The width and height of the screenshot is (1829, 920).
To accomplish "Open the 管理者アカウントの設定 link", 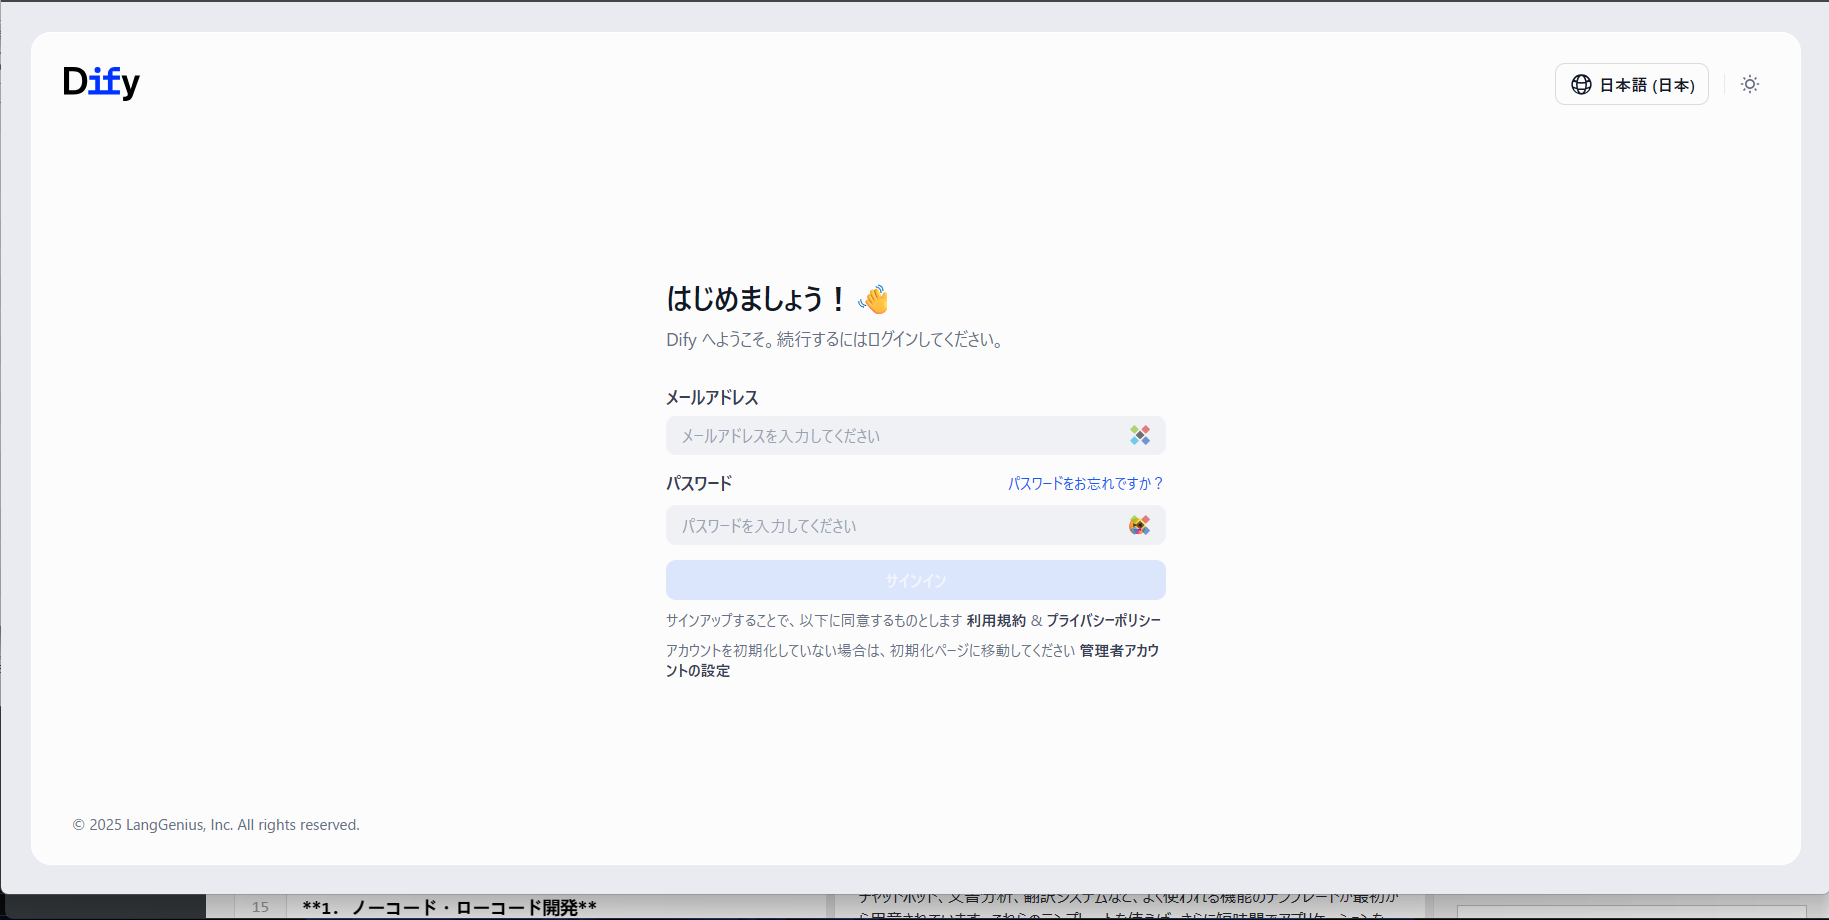I will [x=1119, y=650].
